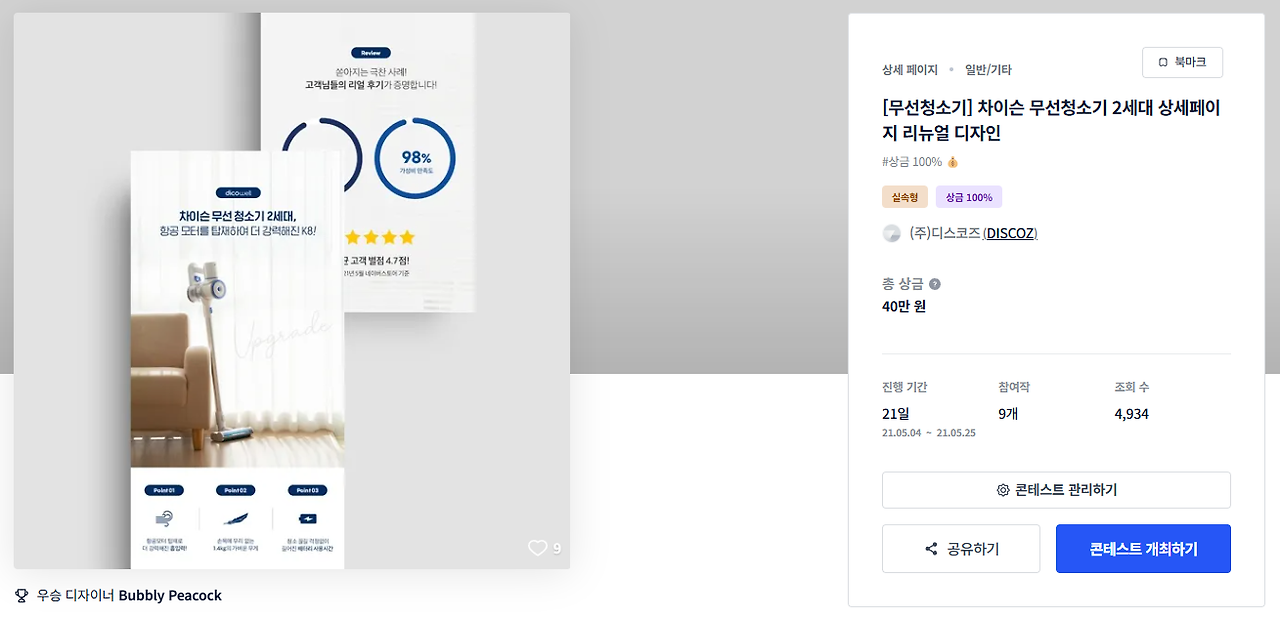Click the heart like icon on the thumbnail
The width and height of the screenshot is (1280, 617).
538,548
